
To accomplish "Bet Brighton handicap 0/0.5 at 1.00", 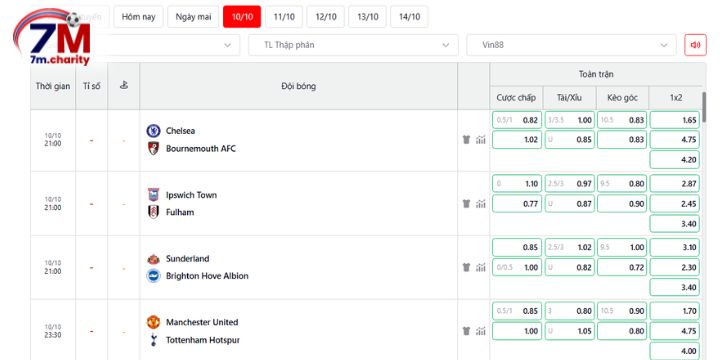I will (517, 267).
